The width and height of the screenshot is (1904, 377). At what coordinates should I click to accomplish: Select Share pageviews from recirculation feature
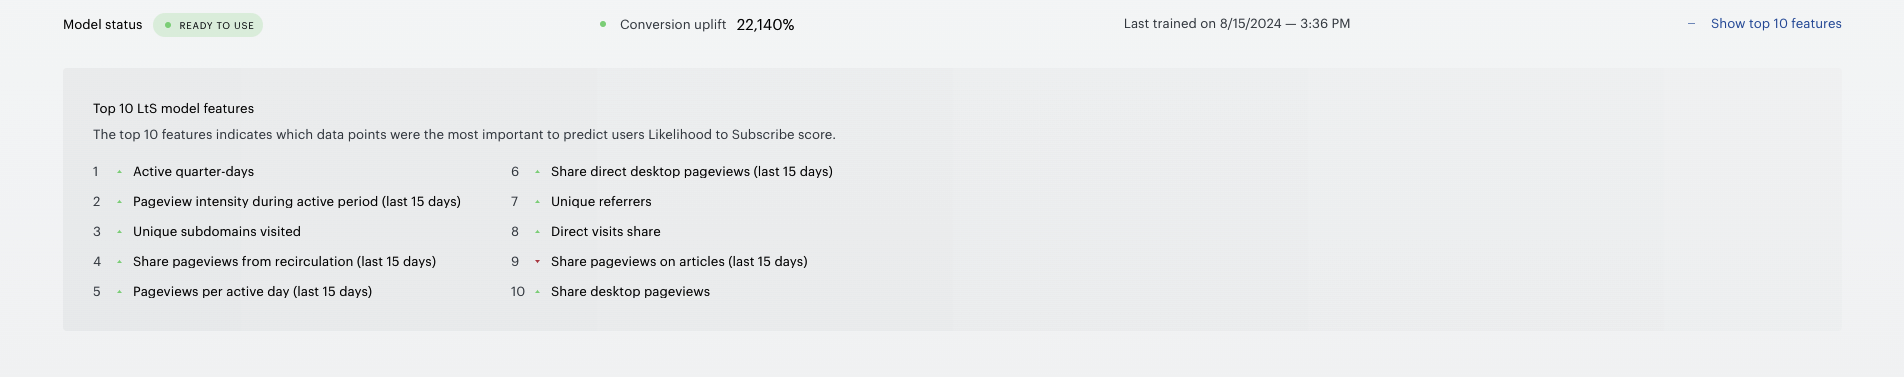[284, 262]
